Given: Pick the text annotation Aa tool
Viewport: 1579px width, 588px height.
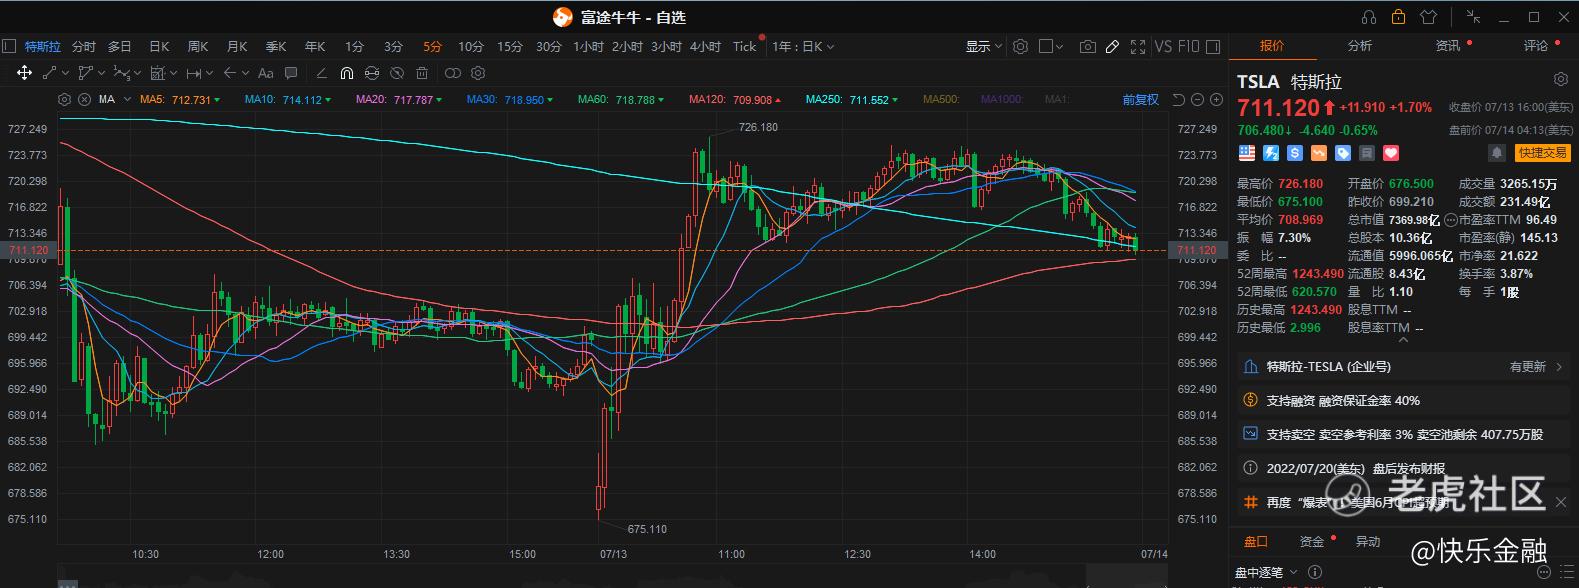Looking at the screenshot, I should [x=265, y=73].
